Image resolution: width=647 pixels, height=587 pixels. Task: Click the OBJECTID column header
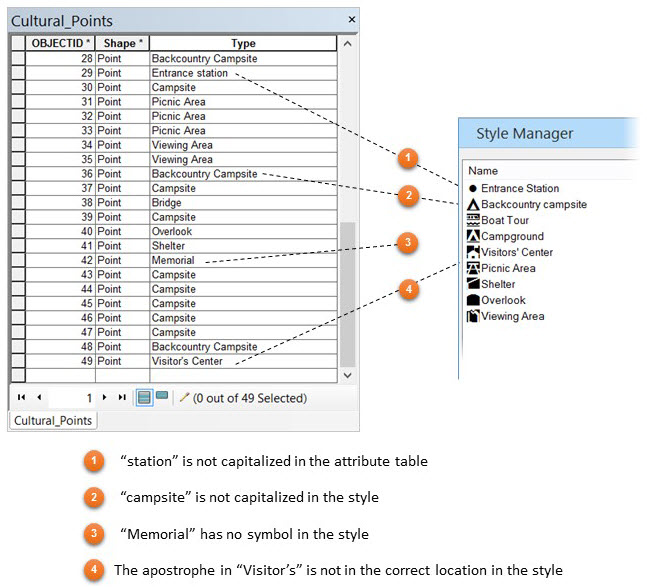click(60, 43)
